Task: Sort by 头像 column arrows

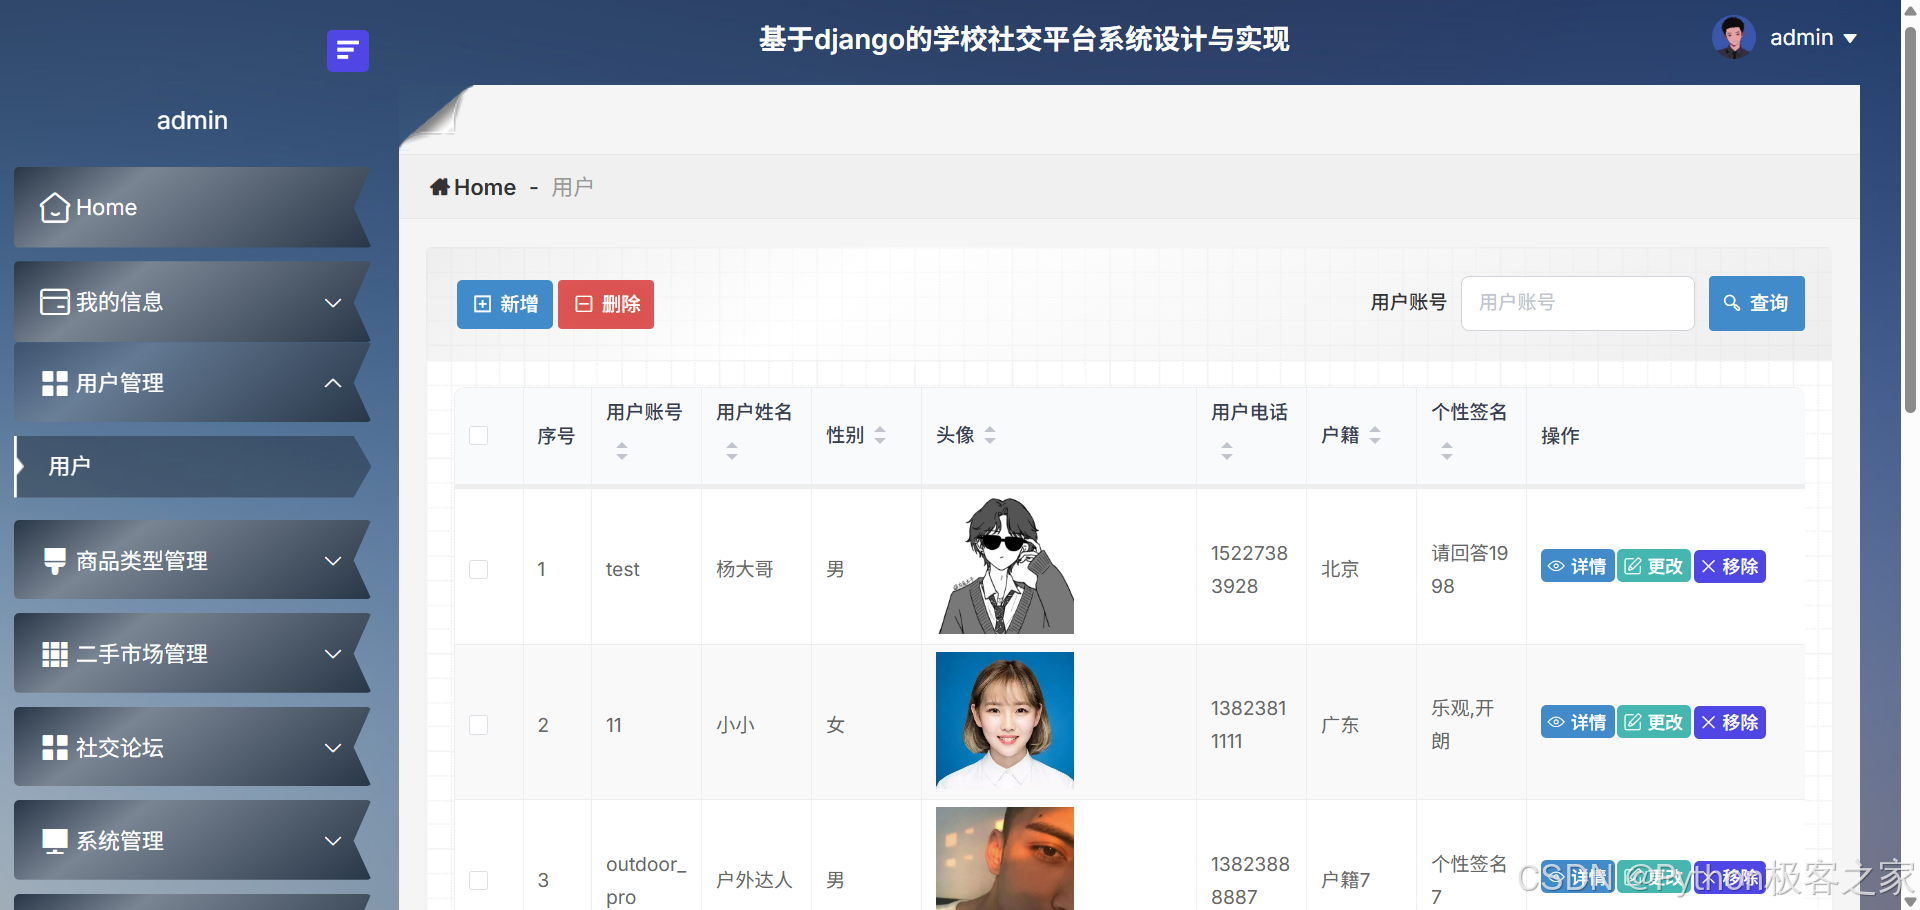Action: pyautogui.click(x=990, y=435)
